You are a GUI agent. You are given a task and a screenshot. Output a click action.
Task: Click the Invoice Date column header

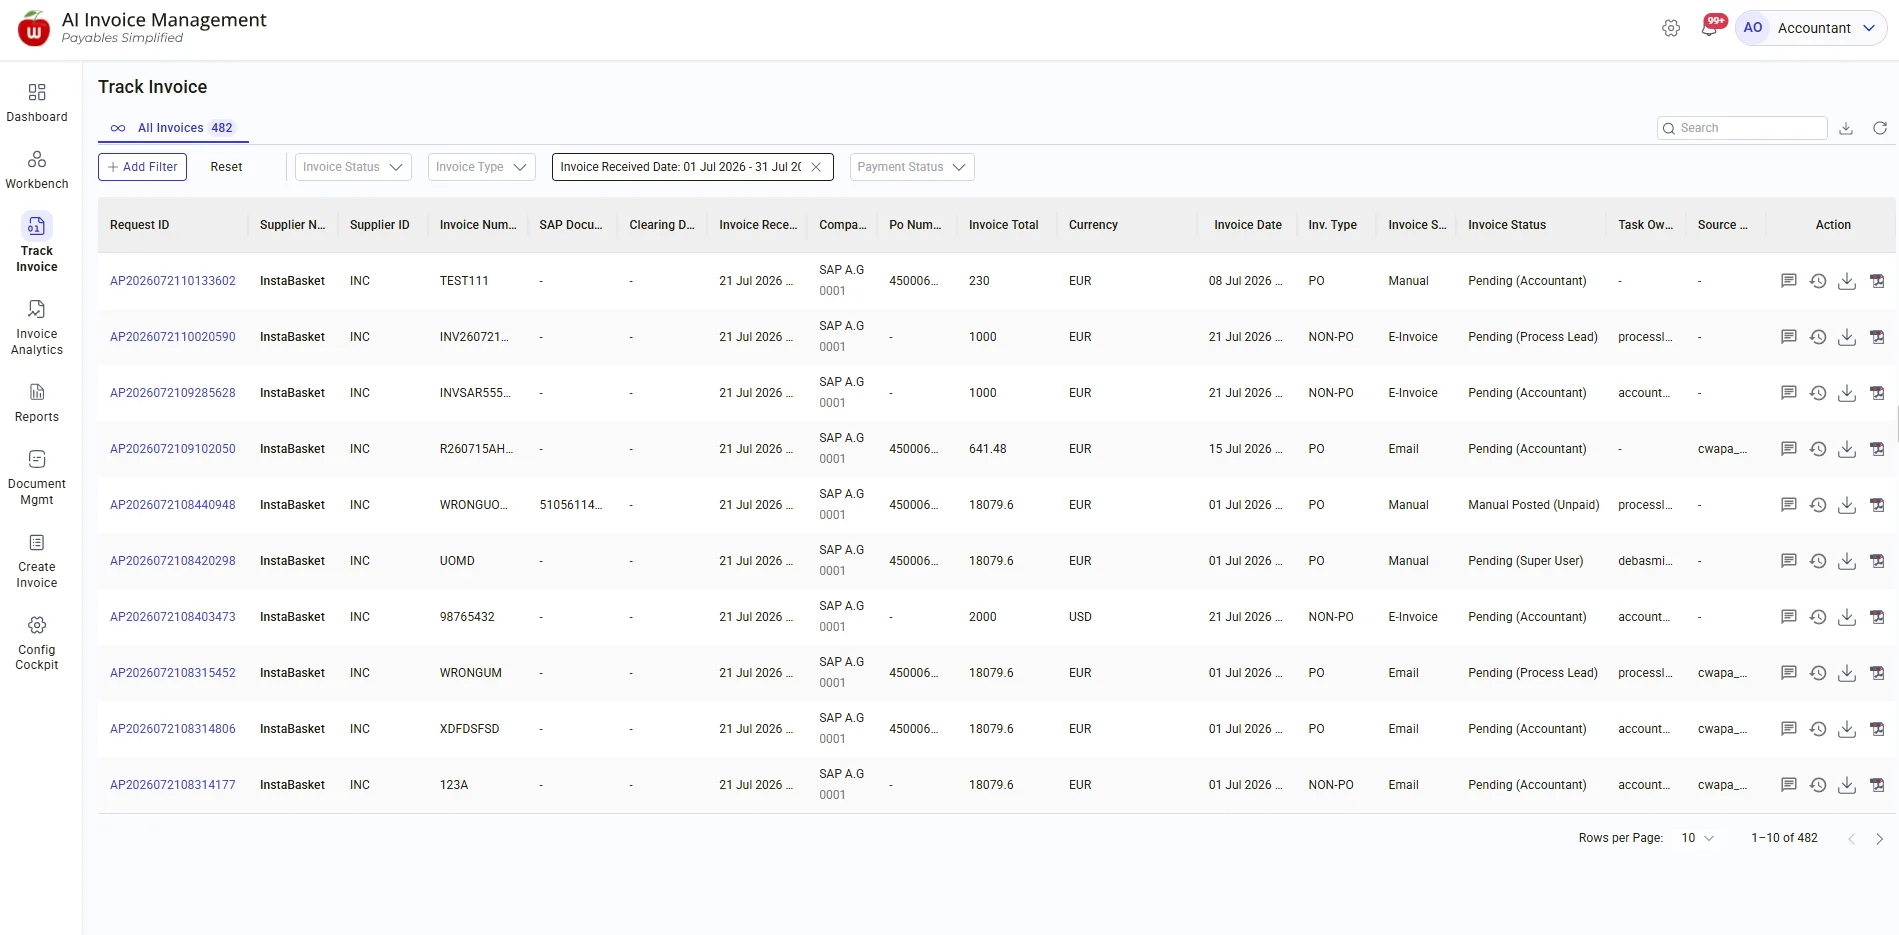tap(1247, 225)
